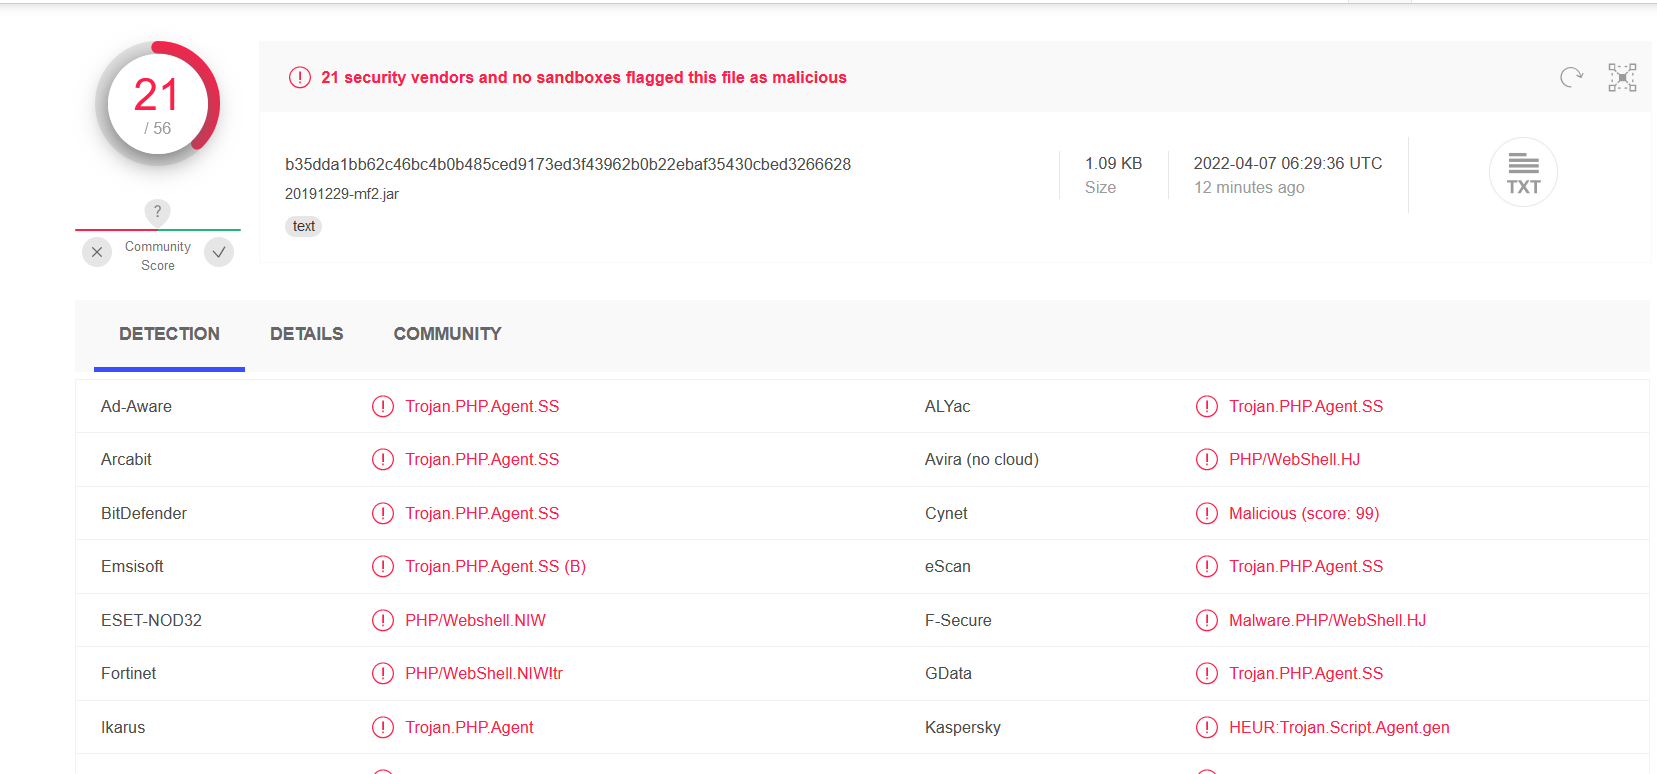
Task: Click the reanalyze file refresh icon
Action: (x=1571, y=77)
